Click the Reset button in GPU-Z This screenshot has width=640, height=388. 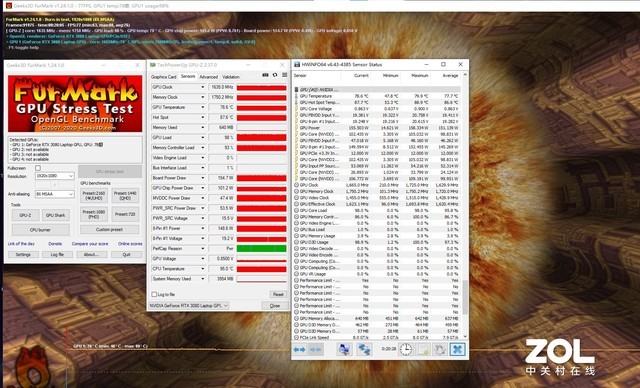tap(278, 294)
